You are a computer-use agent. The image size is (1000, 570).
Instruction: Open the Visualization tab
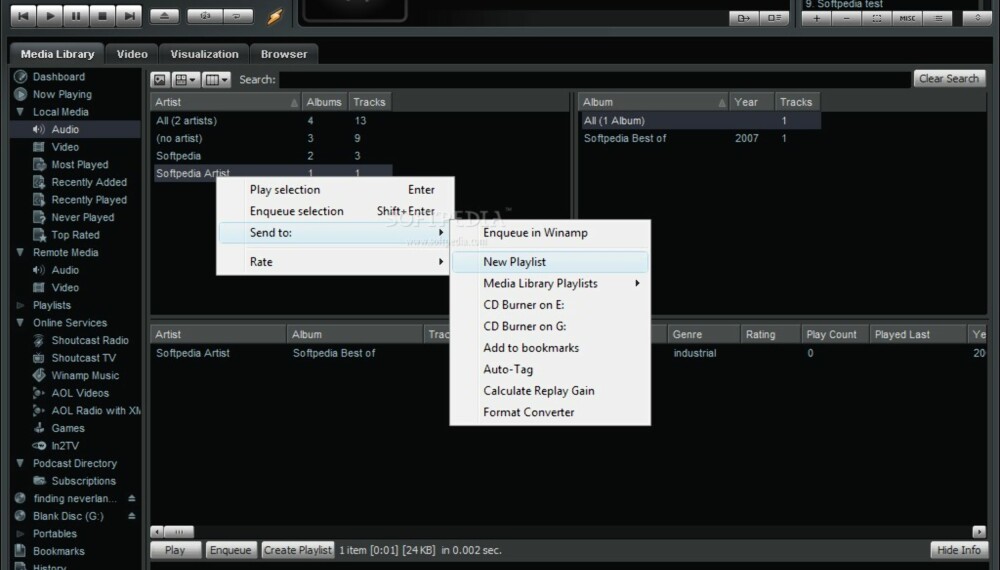204,54
